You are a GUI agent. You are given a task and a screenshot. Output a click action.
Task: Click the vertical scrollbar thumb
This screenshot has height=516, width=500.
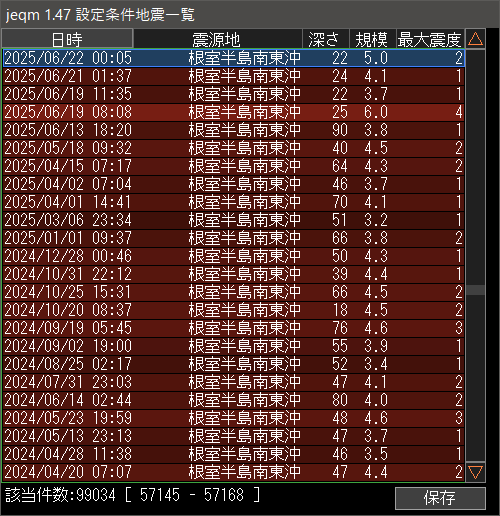pyautogui.click(x=475, y=290)
